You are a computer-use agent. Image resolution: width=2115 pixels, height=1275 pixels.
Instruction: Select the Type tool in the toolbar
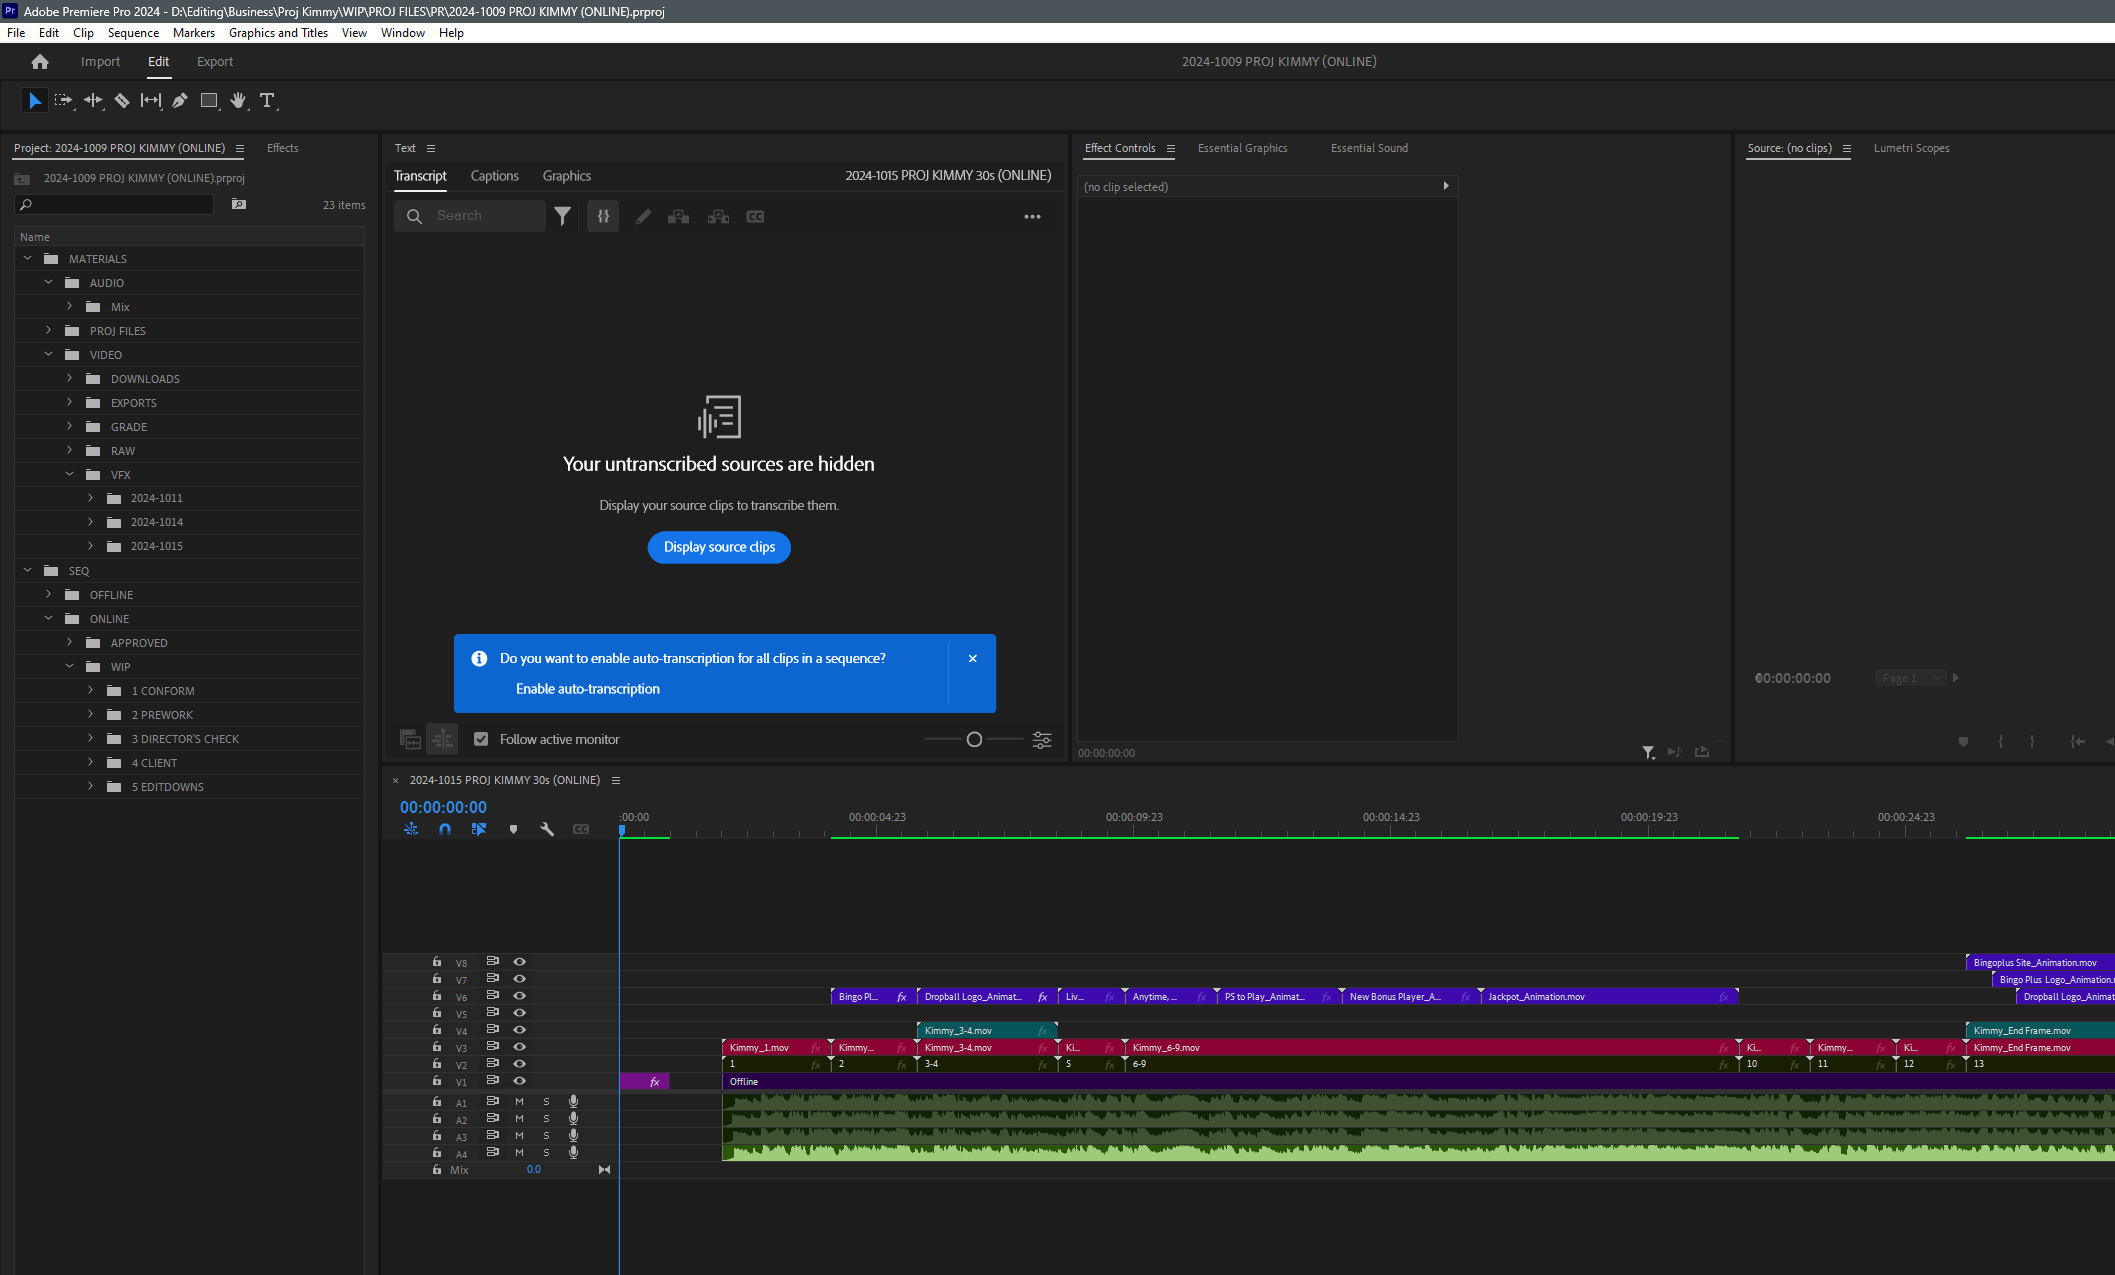[267, 100]
